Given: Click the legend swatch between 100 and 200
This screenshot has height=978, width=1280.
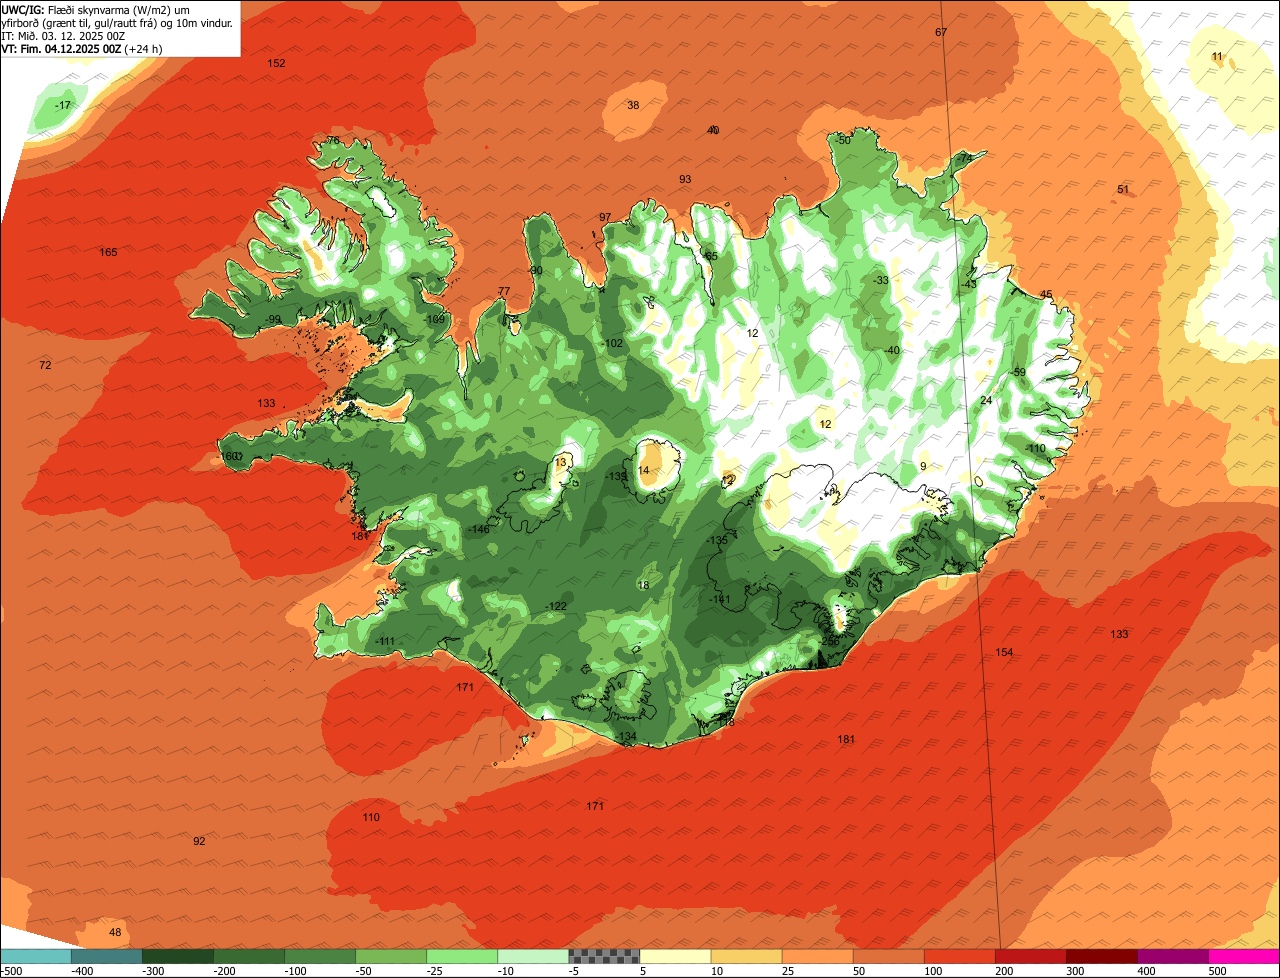Looking at the screenshot, I should coord(960,956).
